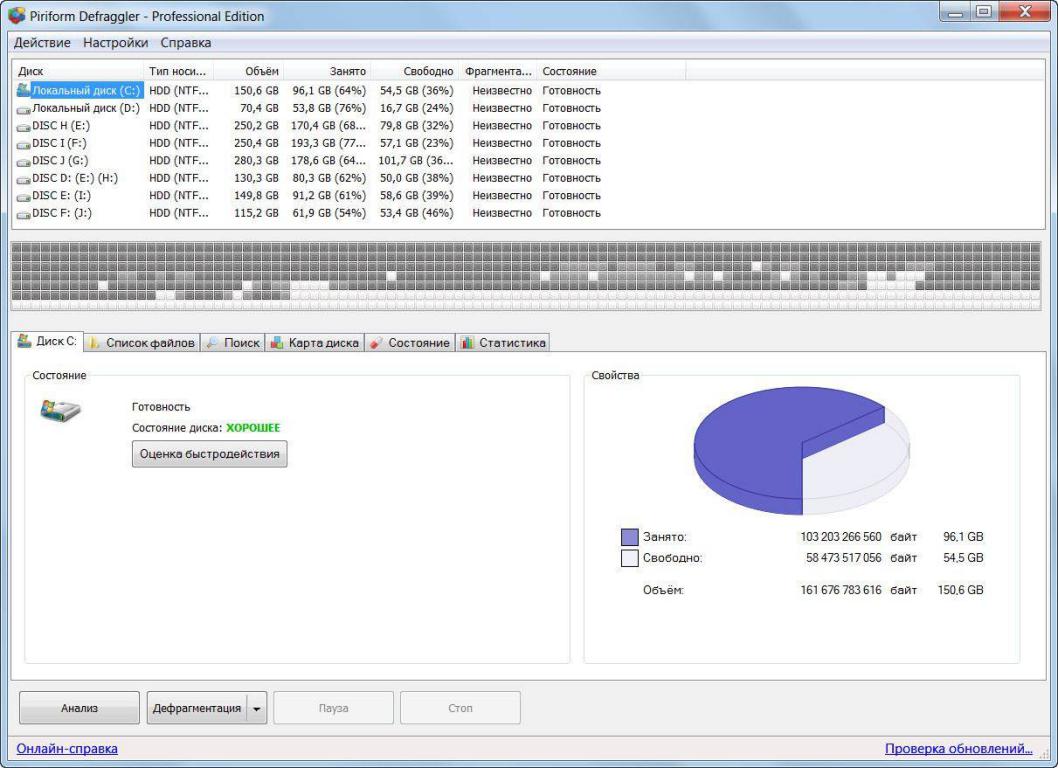The width and height of the screenshot is (1058, 768).
Task: Click the blue Занято legend swatch
Action: click(x=629, y=537)
